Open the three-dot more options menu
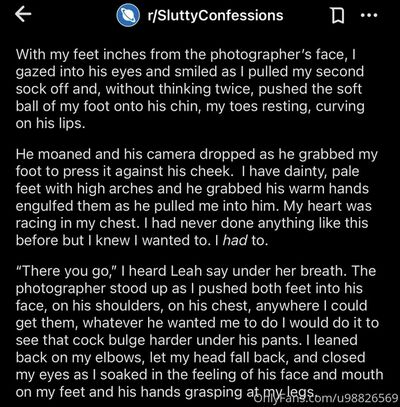Screen dimensions: 400x407 click(369, 15)
